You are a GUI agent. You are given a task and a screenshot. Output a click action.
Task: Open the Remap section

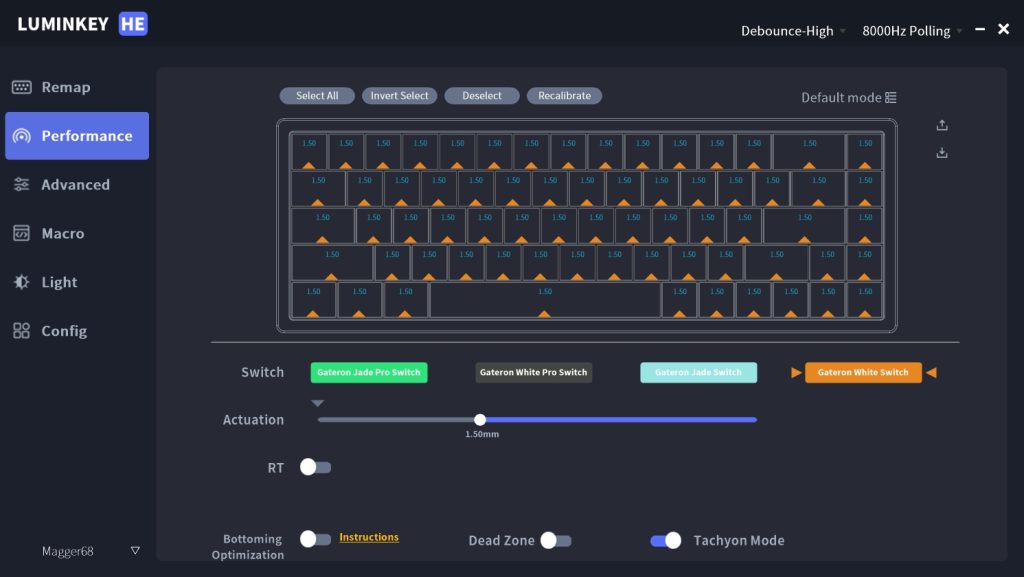(77, 87)
